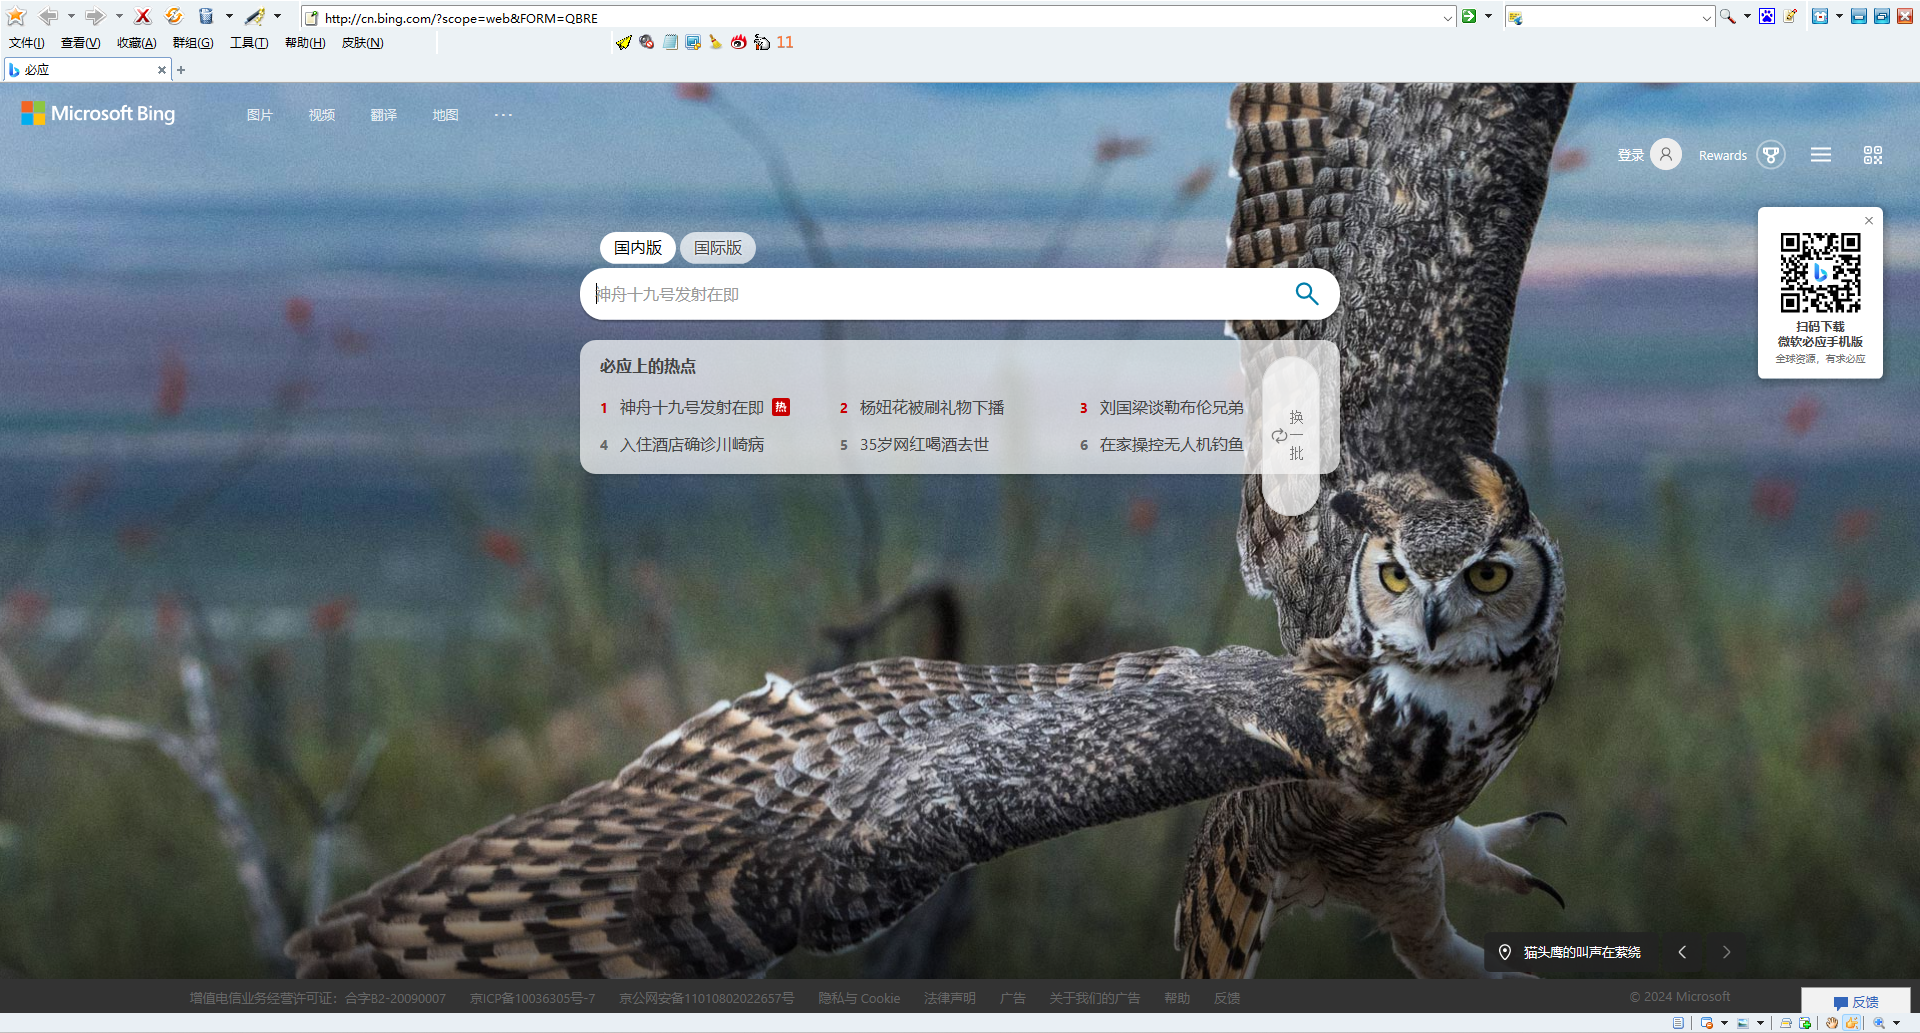This screenshot has height=1033, width=1920.
Task: Expand the skin shirt dropdown arrow
Action: 1839,16
